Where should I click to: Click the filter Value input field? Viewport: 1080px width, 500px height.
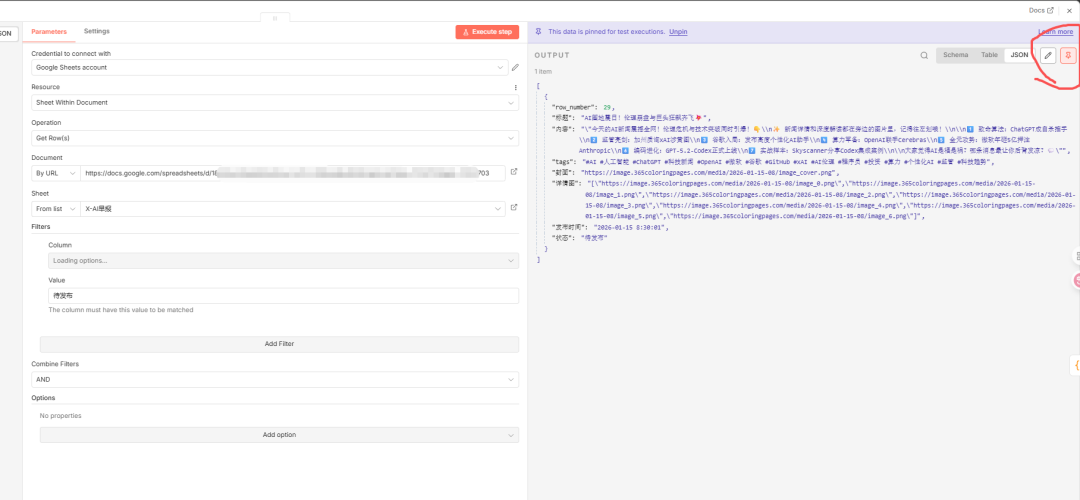click(283, 296)
